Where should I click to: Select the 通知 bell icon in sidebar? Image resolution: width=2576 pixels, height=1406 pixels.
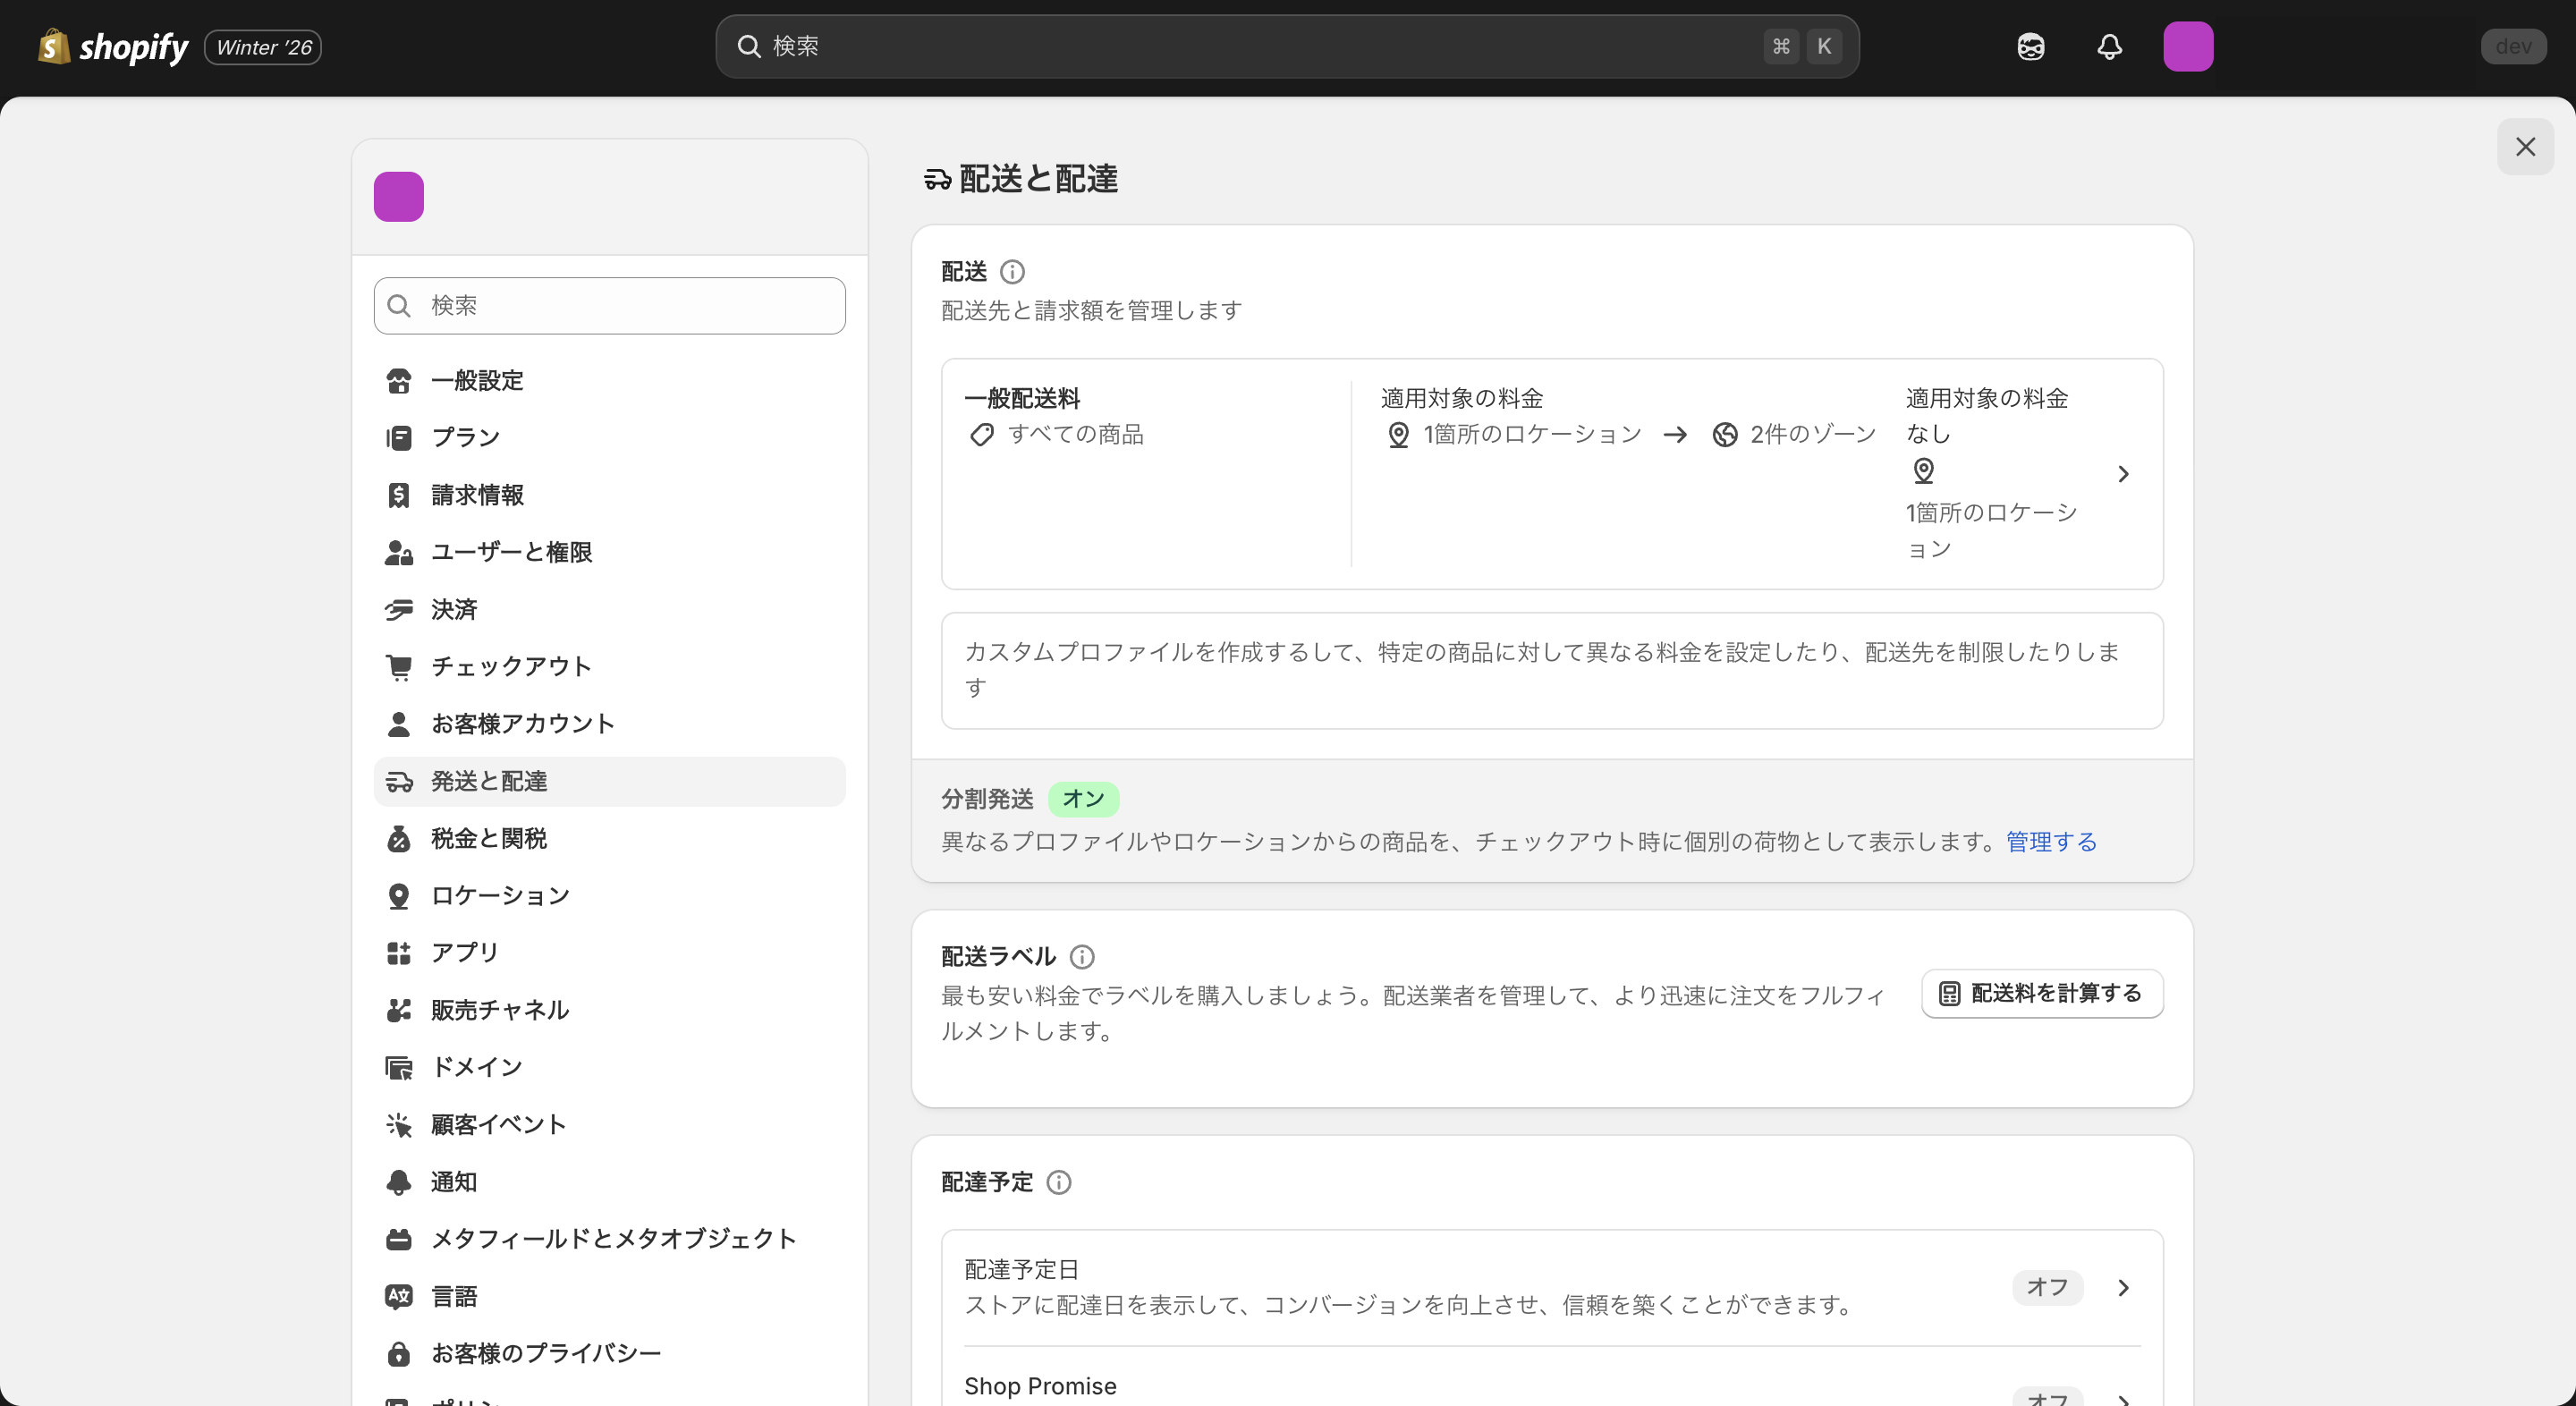[x=399, y=1181]
